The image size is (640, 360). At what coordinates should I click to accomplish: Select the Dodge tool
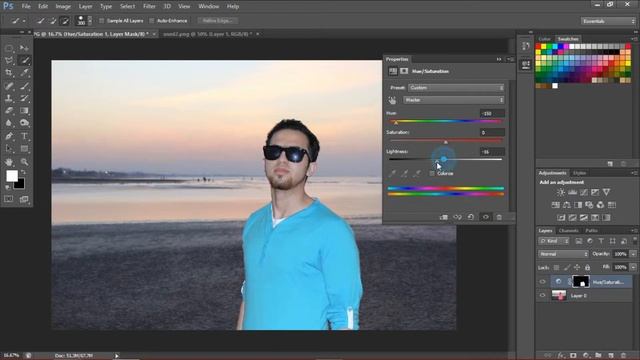pyautogui.click(x=24, y=123)
